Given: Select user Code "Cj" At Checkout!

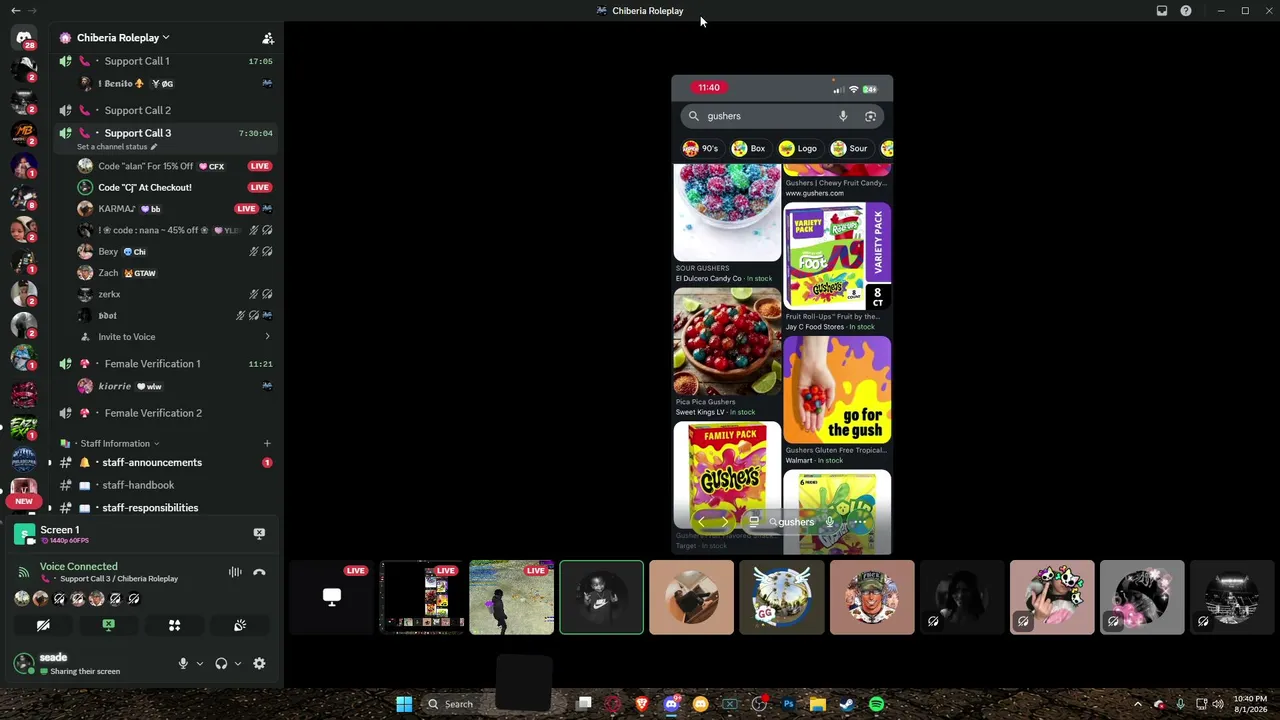Looking at the screenshot, I should [x=175, y=187].
